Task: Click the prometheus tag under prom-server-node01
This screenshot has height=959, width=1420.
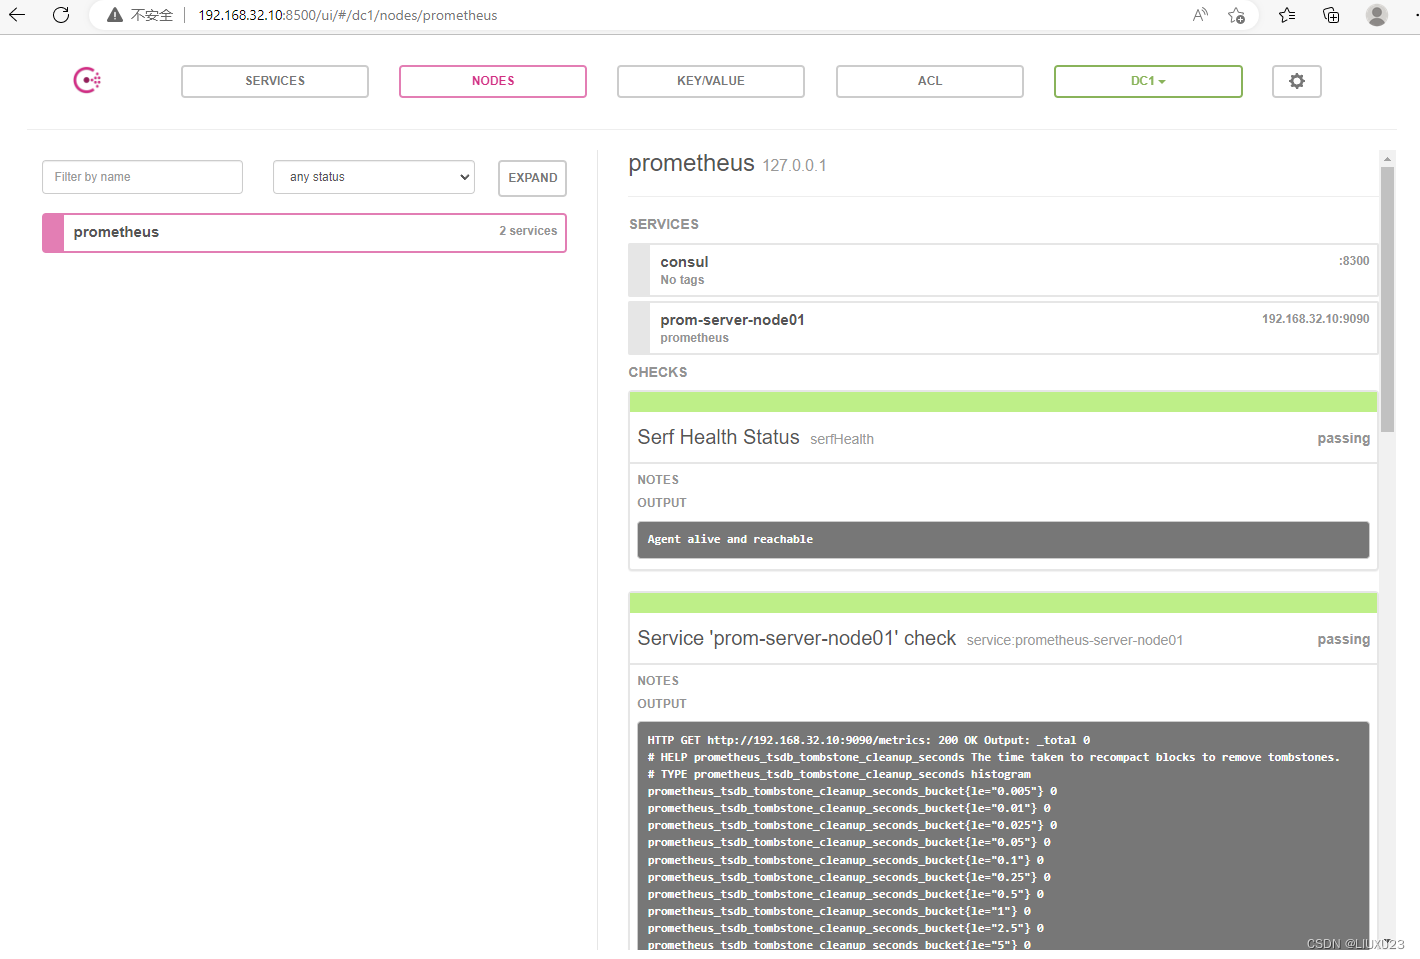Action: [x=694, y=338]
